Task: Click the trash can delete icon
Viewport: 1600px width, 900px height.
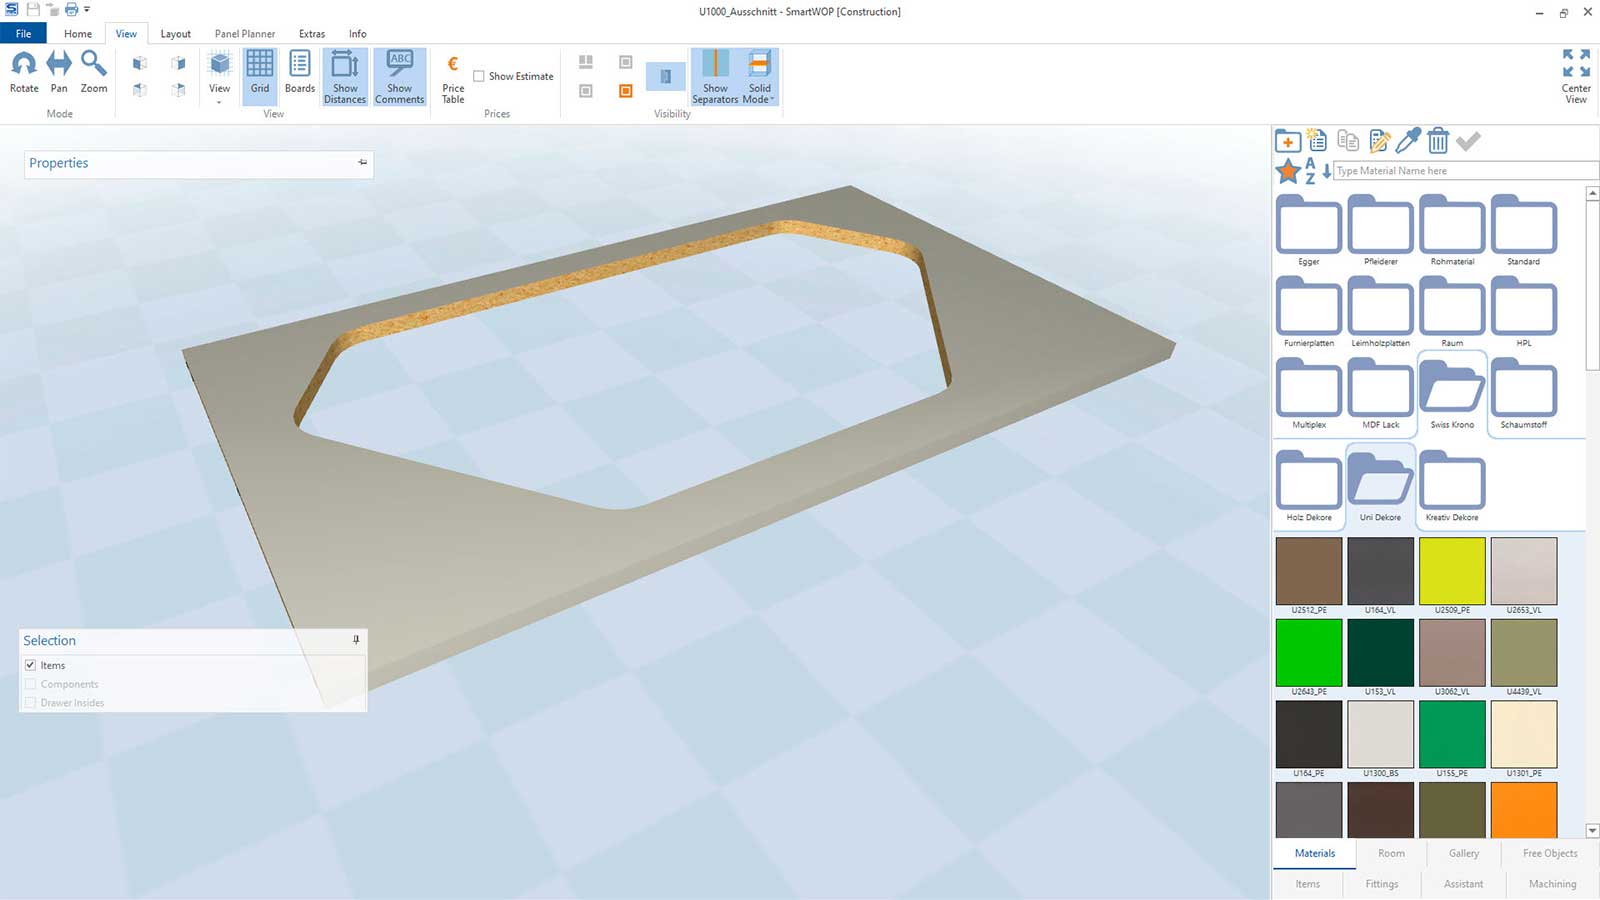Action: click(x=1438, y=141)
